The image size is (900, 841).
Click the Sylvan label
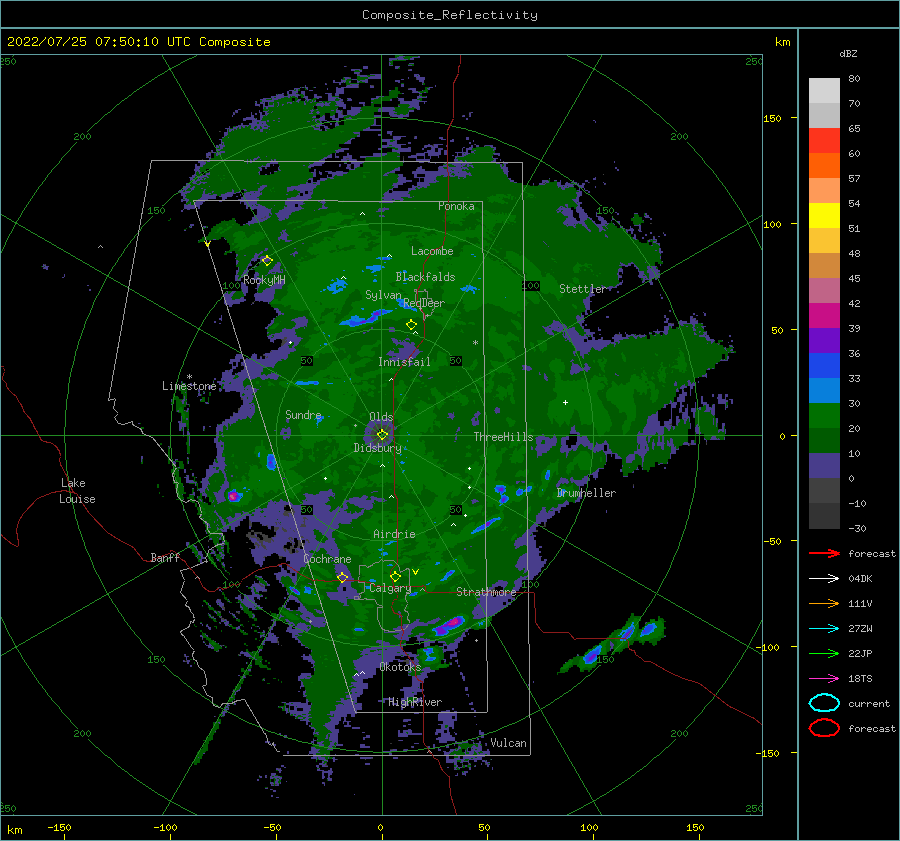(383, 295)
